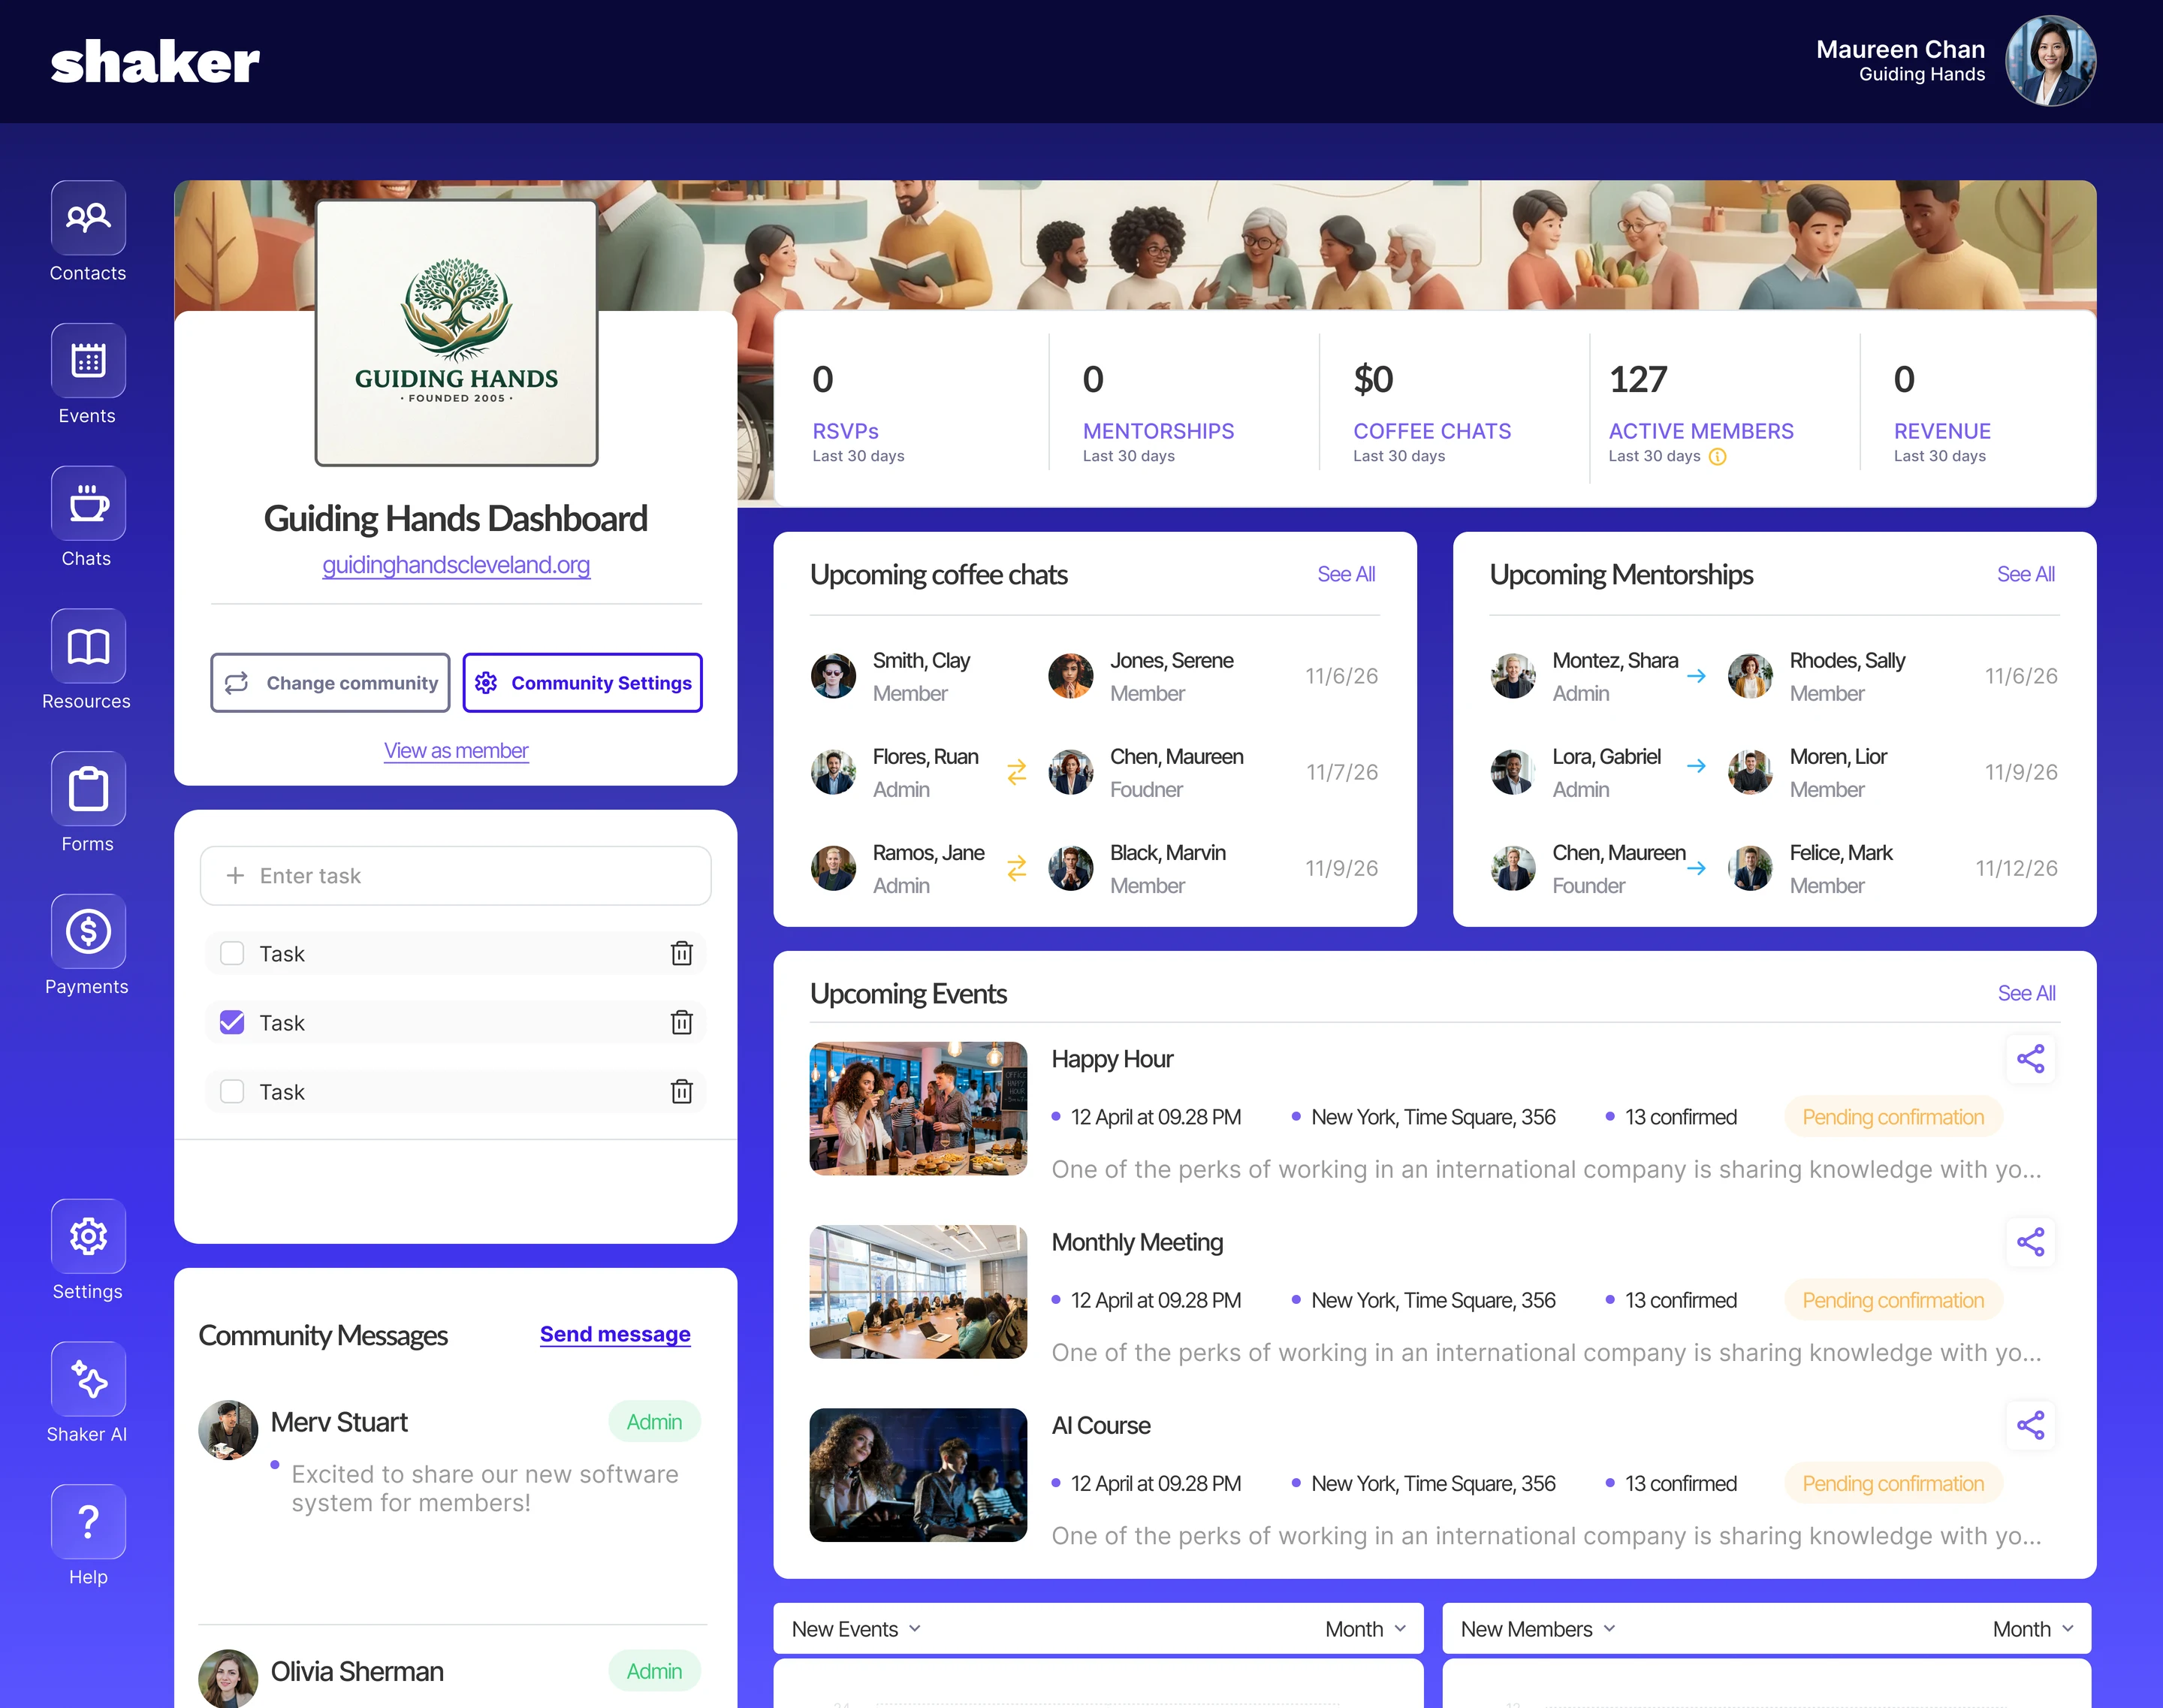
Task: Delete the checked task with trash icon
Action: tap(681, 1023)
